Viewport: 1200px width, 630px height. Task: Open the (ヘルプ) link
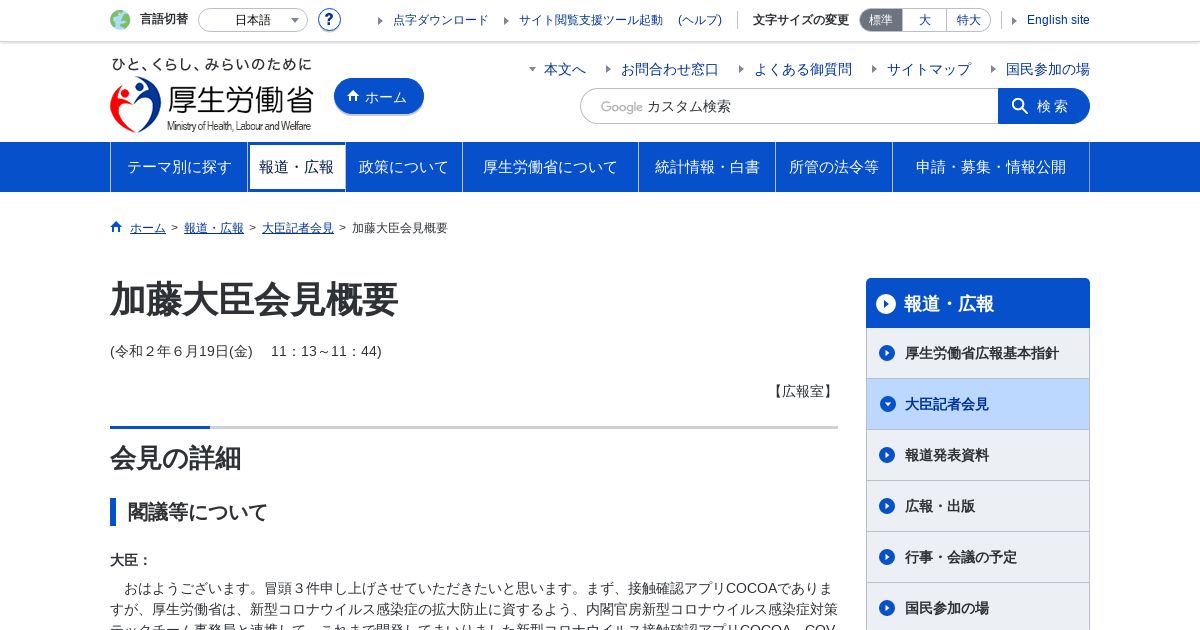tap(700, 20)
